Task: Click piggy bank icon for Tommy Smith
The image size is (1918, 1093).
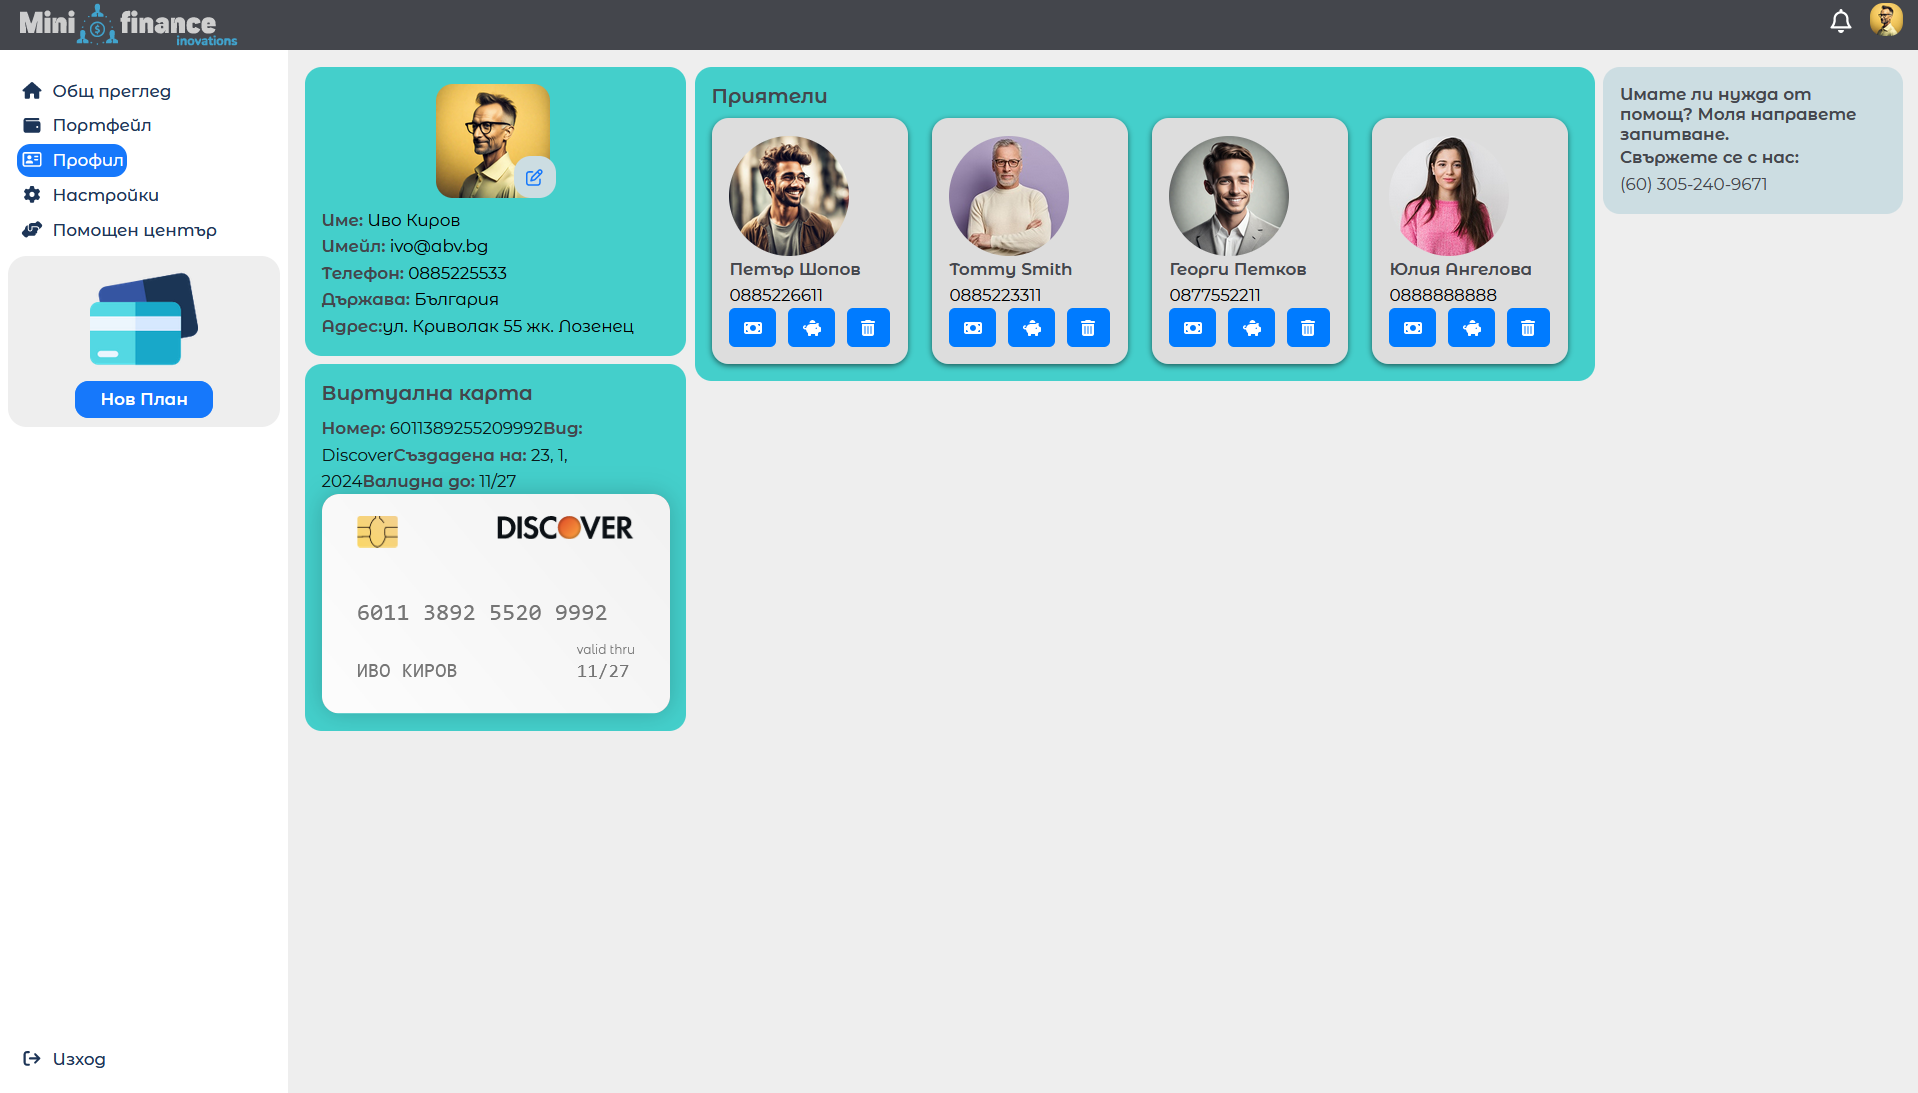Action: [1031, 327]
